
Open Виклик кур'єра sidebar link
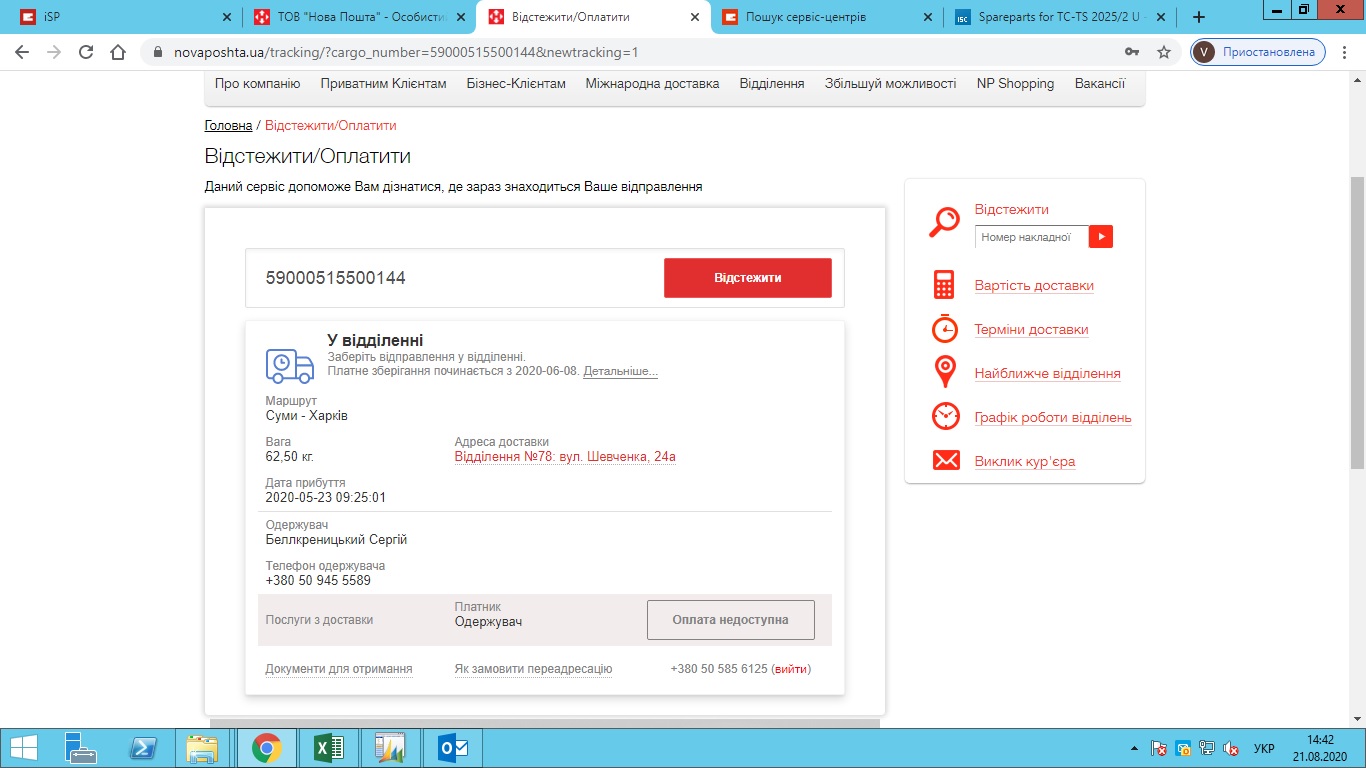(x=1025, y=462)
